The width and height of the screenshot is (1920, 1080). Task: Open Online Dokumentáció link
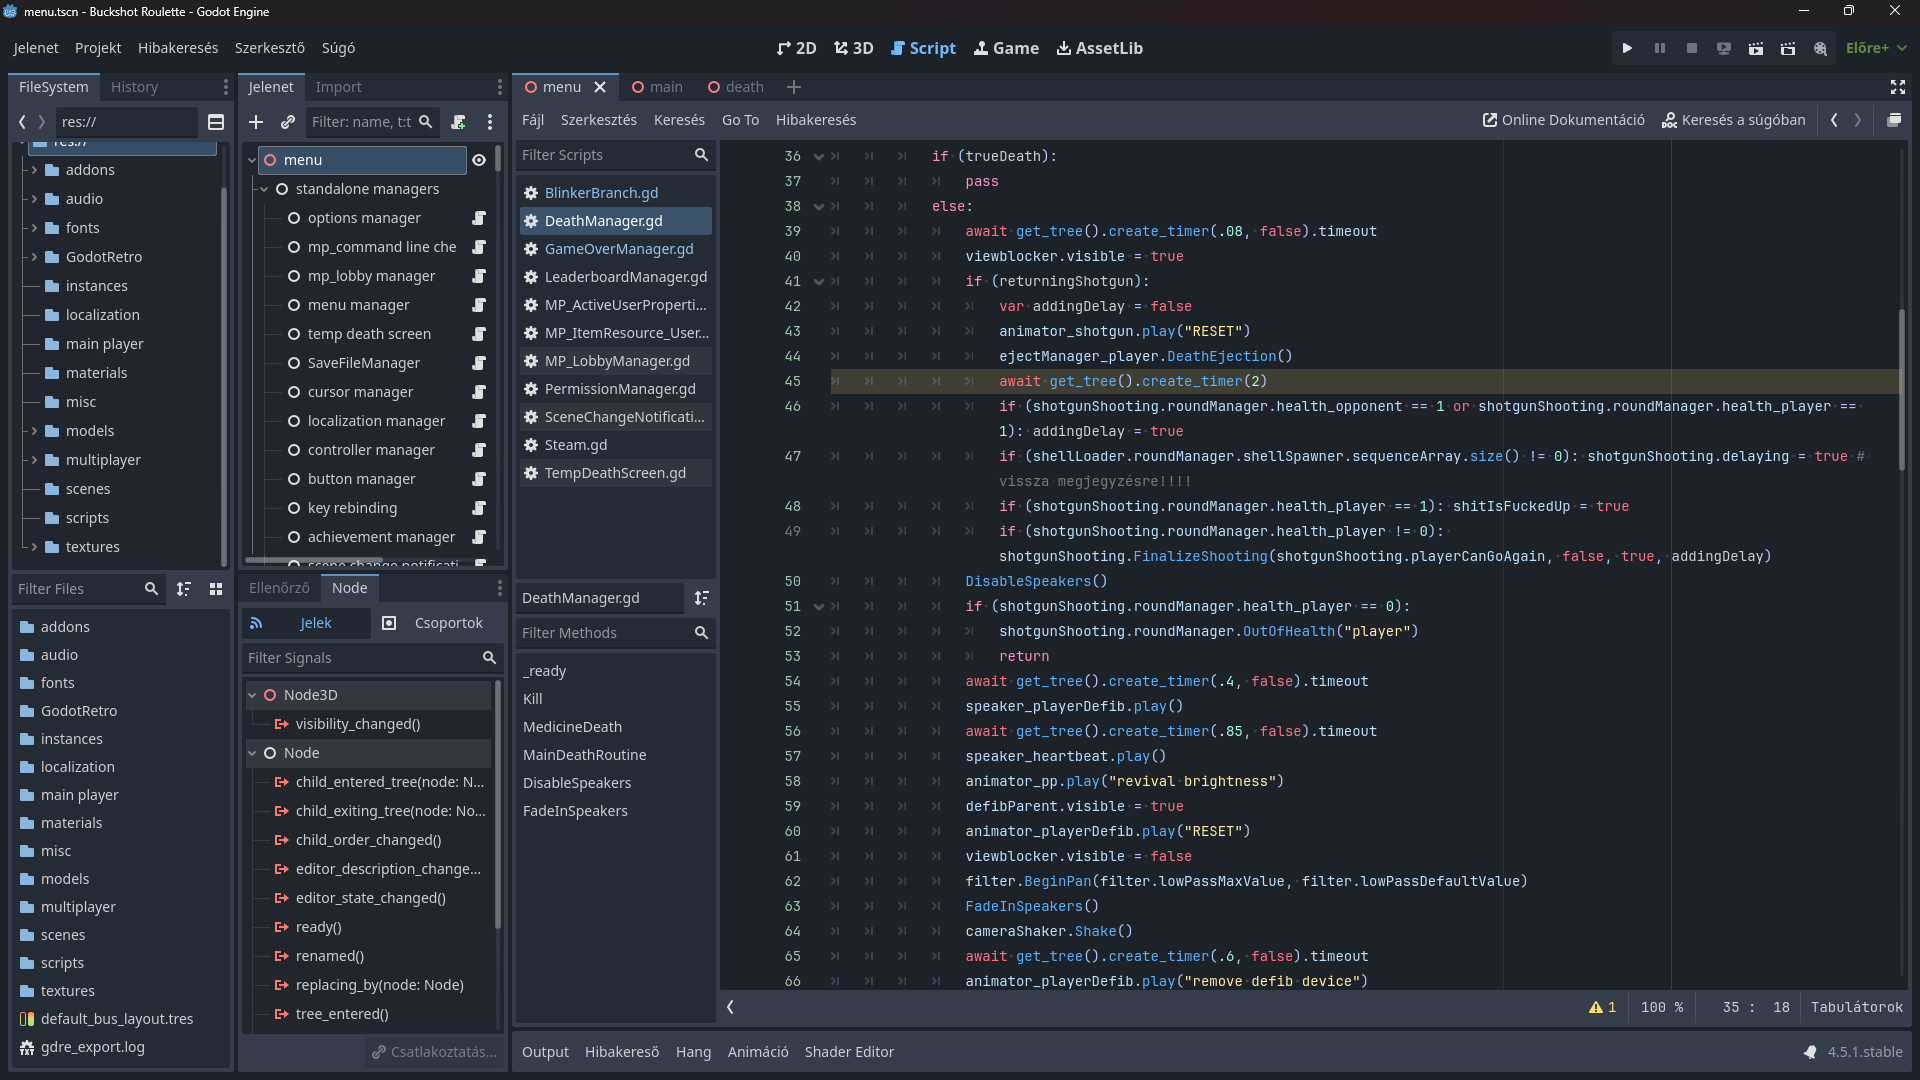click(1563, 120)
